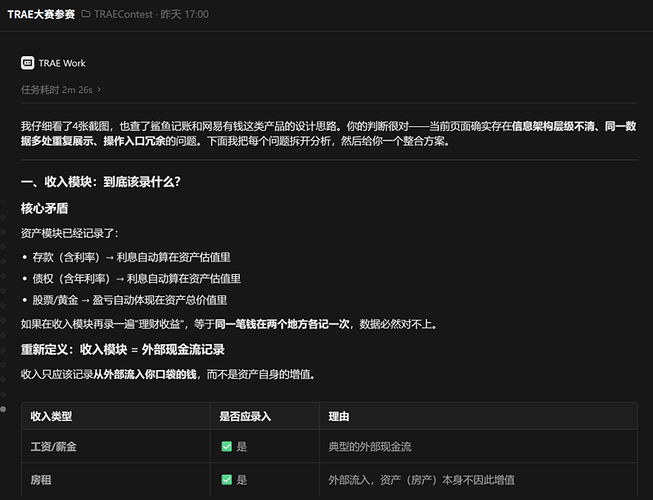Image resolution: width=653 pixels, height=500 pixels.
Task: Click the timestamp 昨天 17:00
Action: coord(184,14)
